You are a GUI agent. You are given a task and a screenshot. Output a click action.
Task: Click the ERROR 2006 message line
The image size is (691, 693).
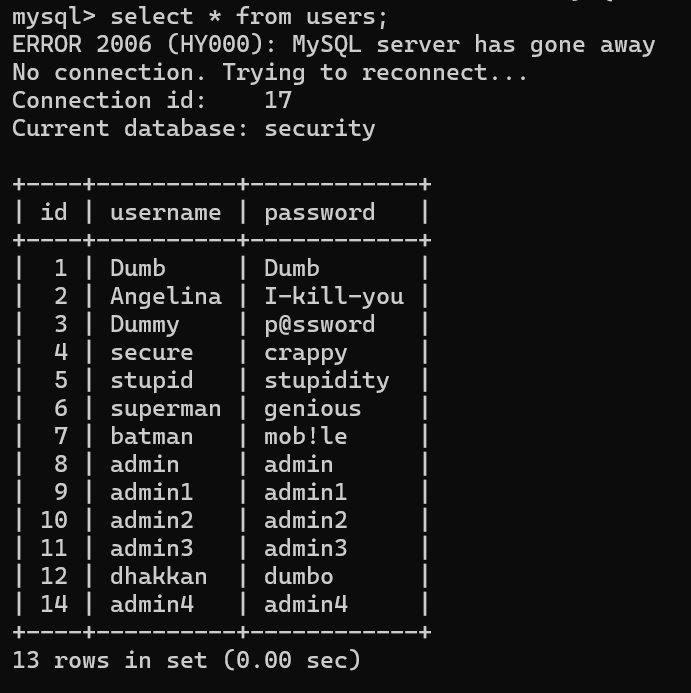(x=333, y=45)
